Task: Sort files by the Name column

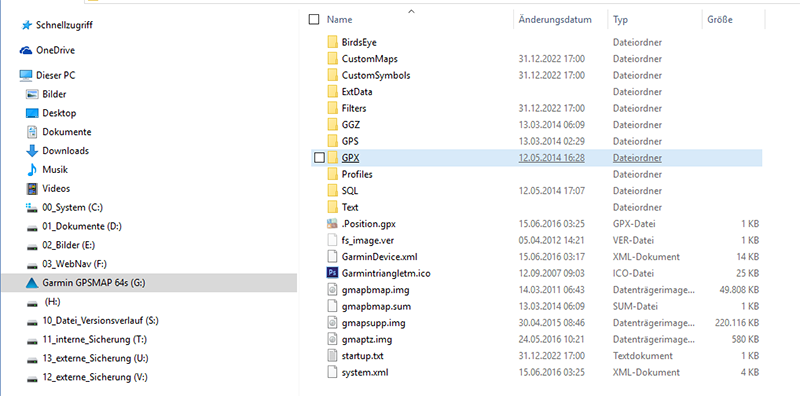Action: 340,20
